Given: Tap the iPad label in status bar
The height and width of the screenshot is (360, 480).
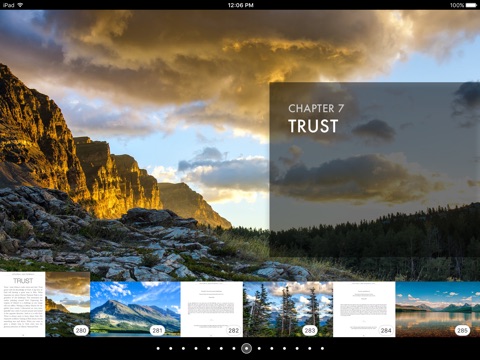Looking at the screenshot, I should point(8,5).
